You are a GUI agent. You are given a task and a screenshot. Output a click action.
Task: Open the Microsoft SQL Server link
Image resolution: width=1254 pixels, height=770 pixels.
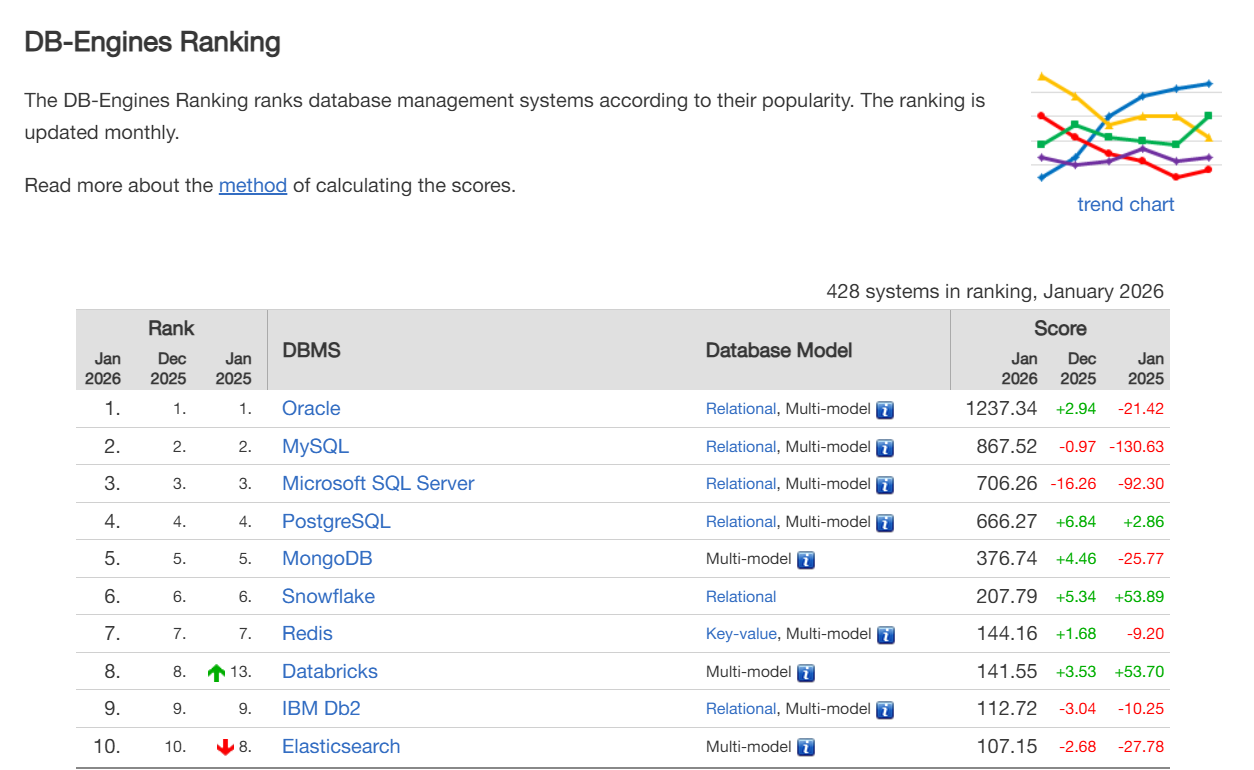coord(378,483)
